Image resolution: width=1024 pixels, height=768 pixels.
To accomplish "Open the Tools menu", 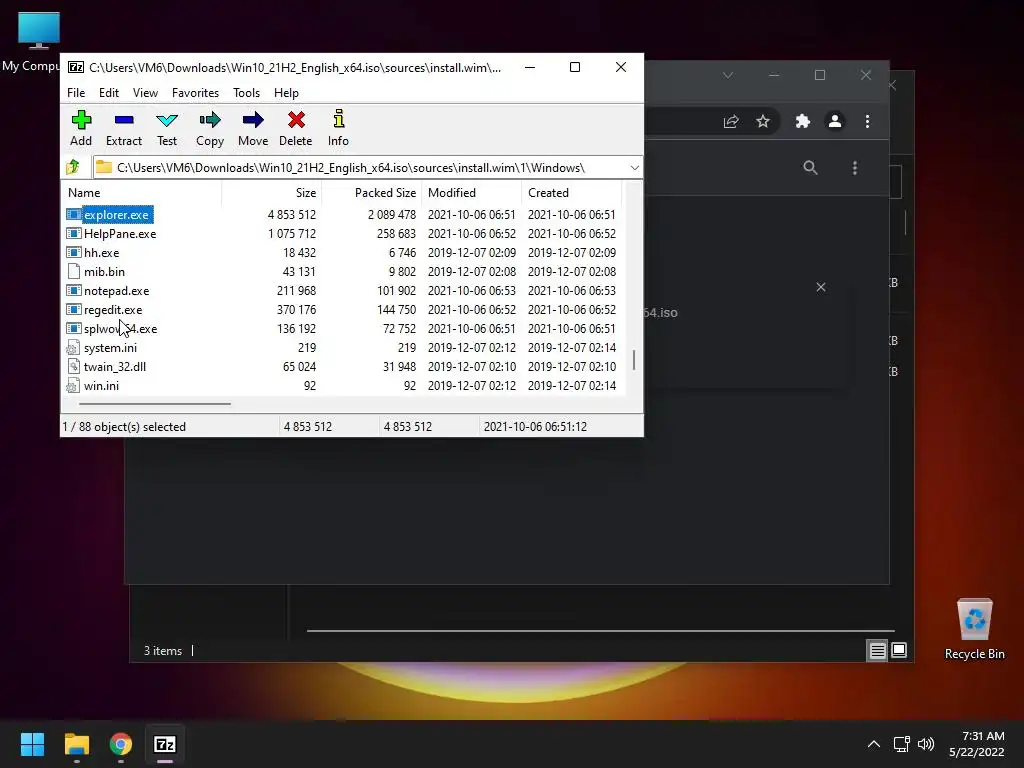I will (246, 93).
